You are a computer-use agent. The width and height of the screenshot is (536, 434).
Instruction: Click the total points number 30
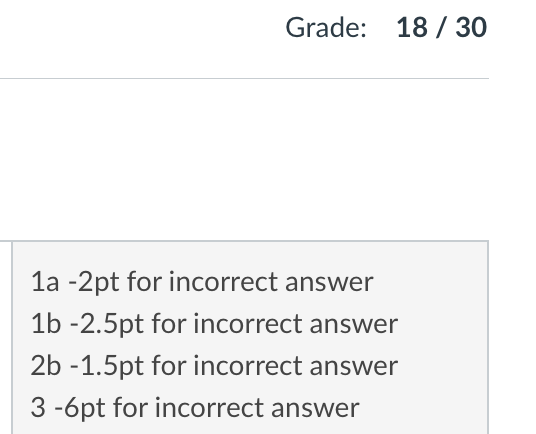point(471,27)
